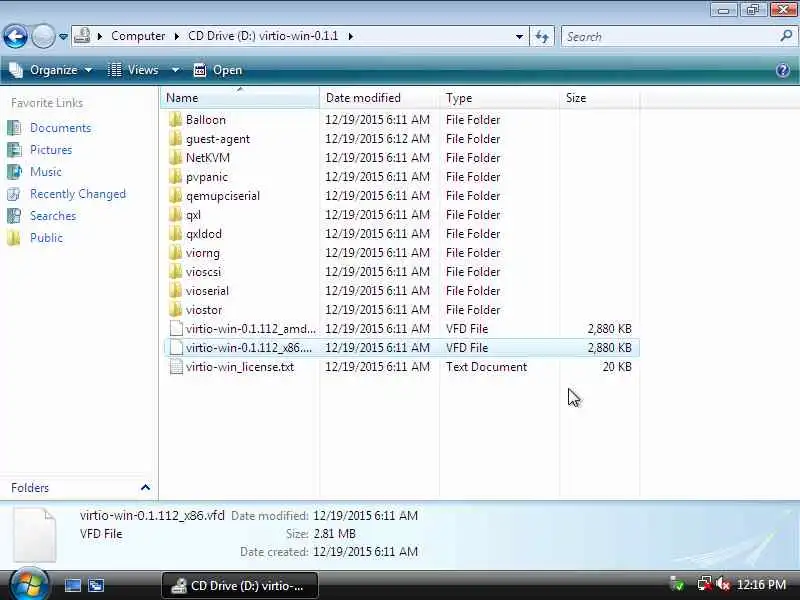Sort by the Date modified column
The width and height of the screenshot is (800, 600).
(379, 97)
